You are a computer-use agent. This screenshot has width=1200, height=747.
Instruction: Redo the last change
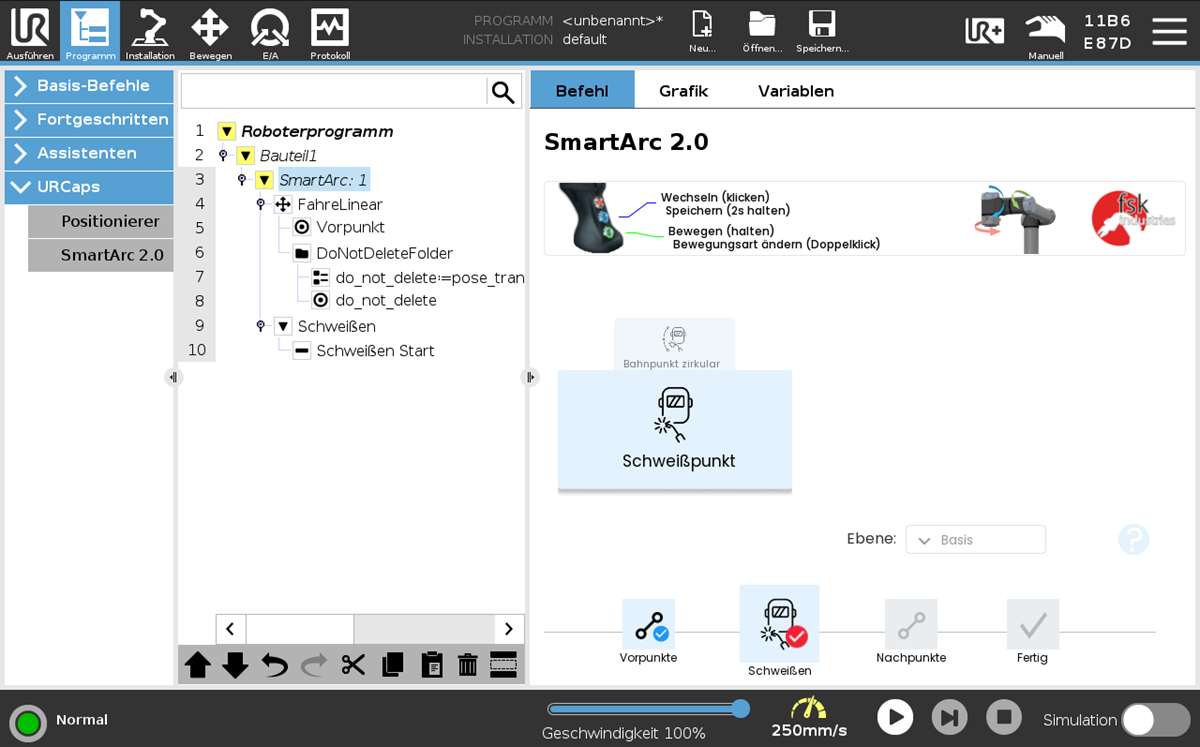click(x=313, y=665)
